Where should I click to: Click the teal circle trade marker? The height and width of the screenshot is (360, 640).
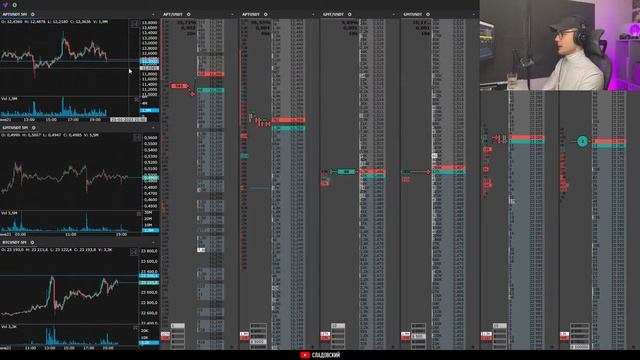(x=582, y=141)
